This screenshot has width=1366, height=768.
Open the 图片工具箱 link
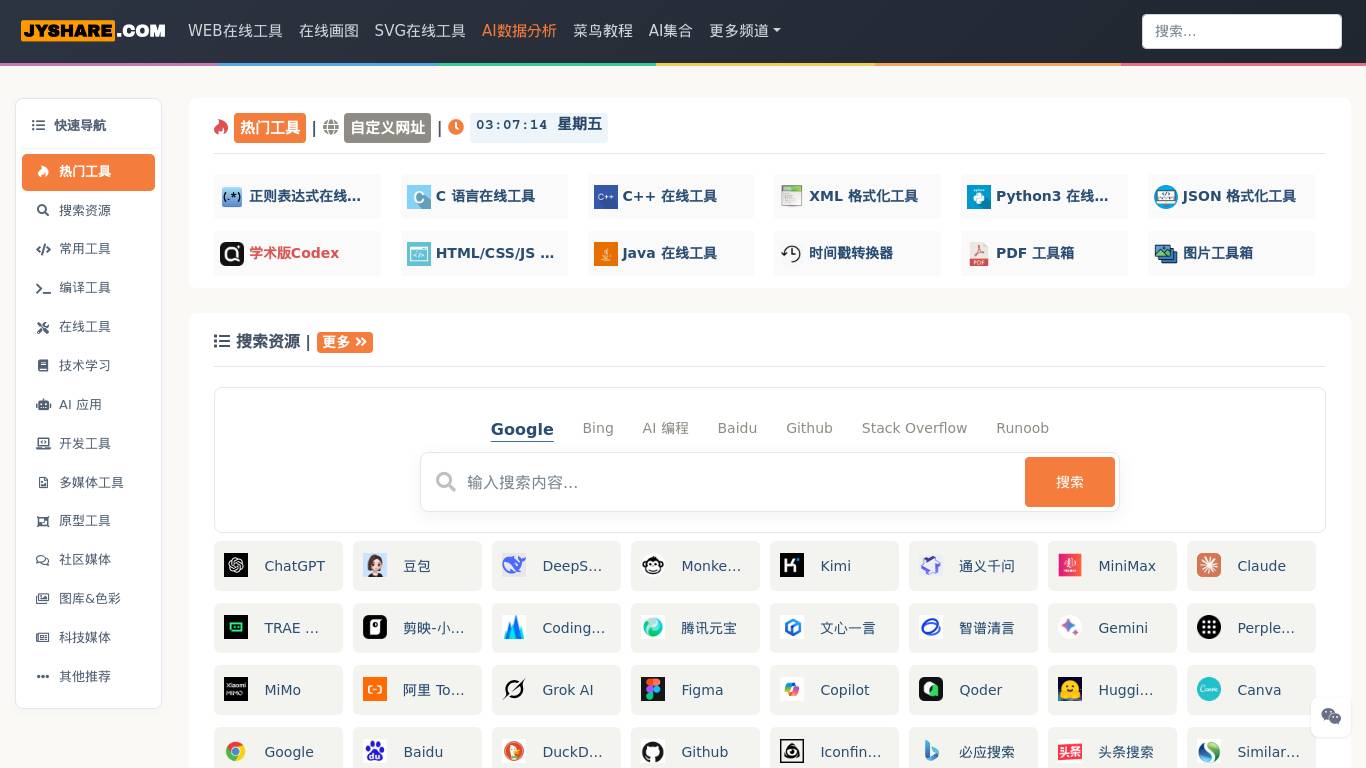coord(1231,253)
